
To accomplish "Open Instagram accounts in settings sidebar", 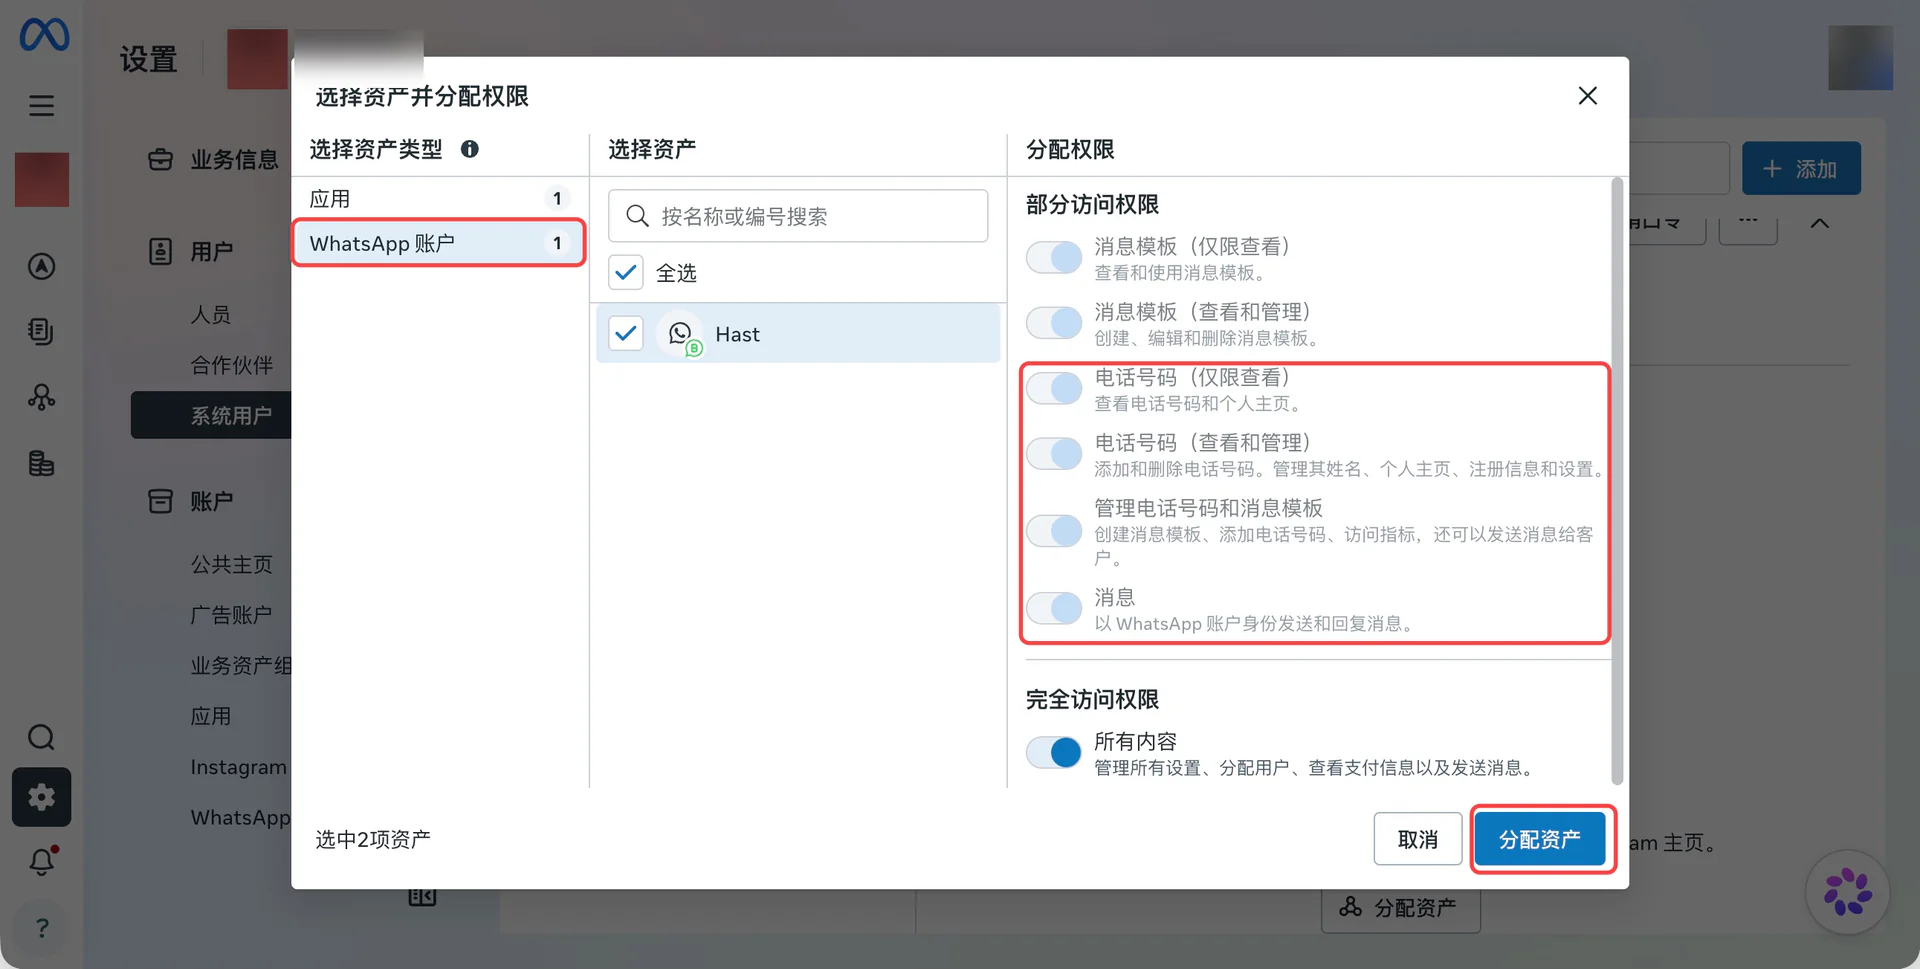I will [239, 767].
